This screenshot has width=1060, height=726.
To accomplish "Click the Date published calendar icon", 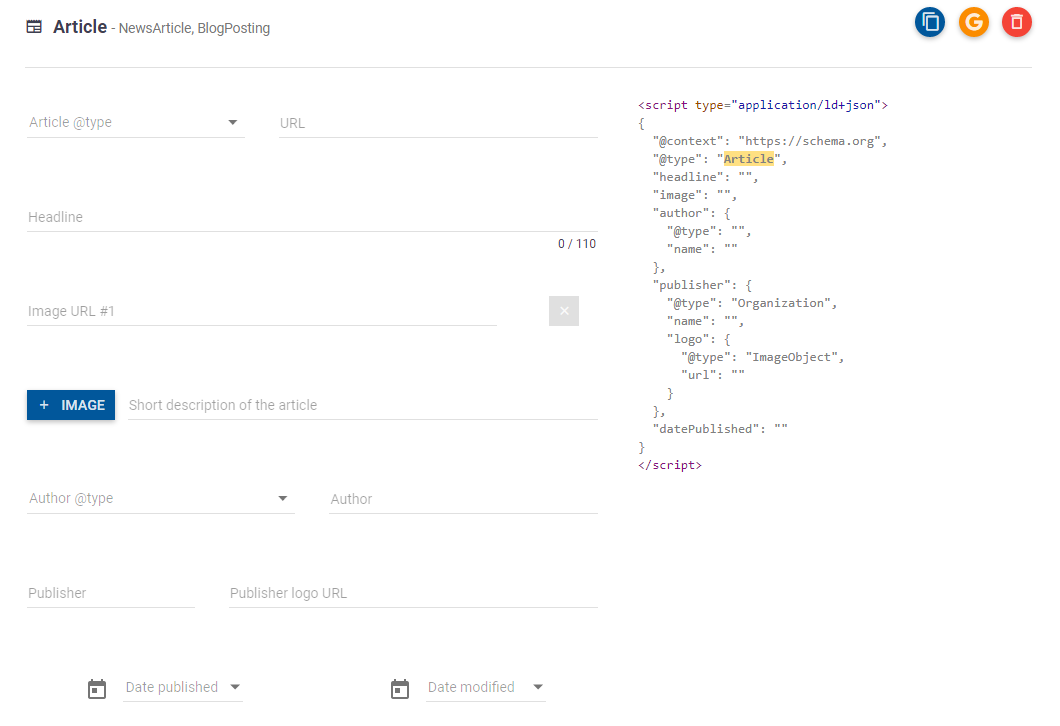I will [97, 688].
